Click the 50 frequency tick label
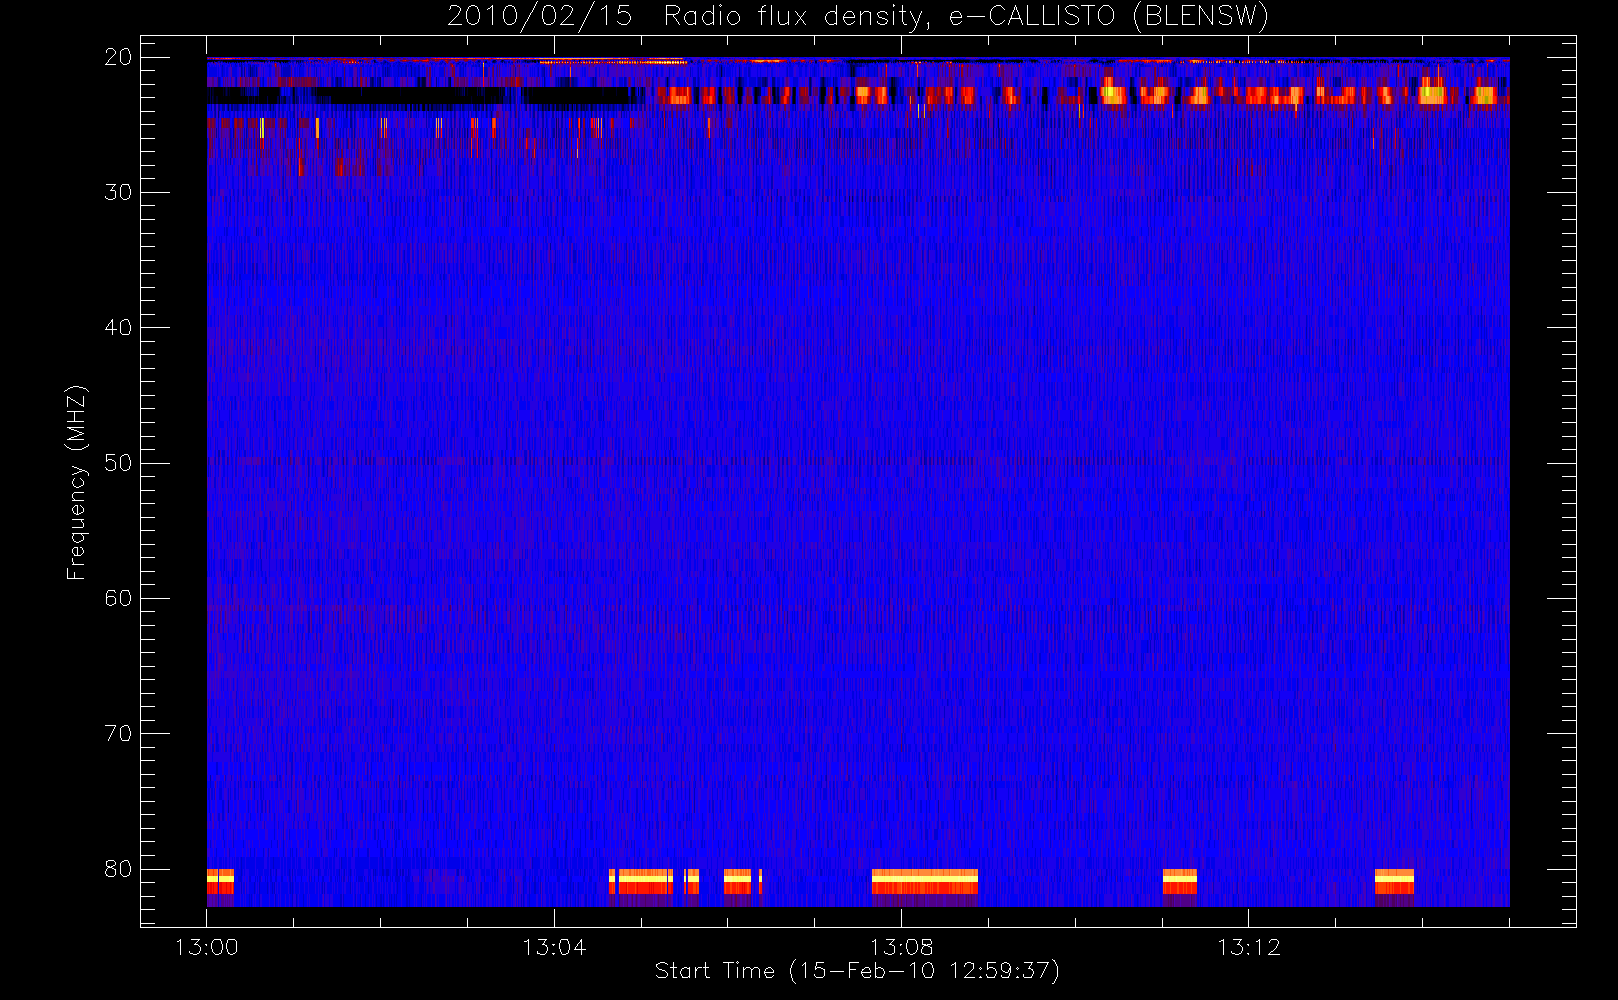Image resolution: width=1618 pixels, height=1000 pixels. pos(118,463)
